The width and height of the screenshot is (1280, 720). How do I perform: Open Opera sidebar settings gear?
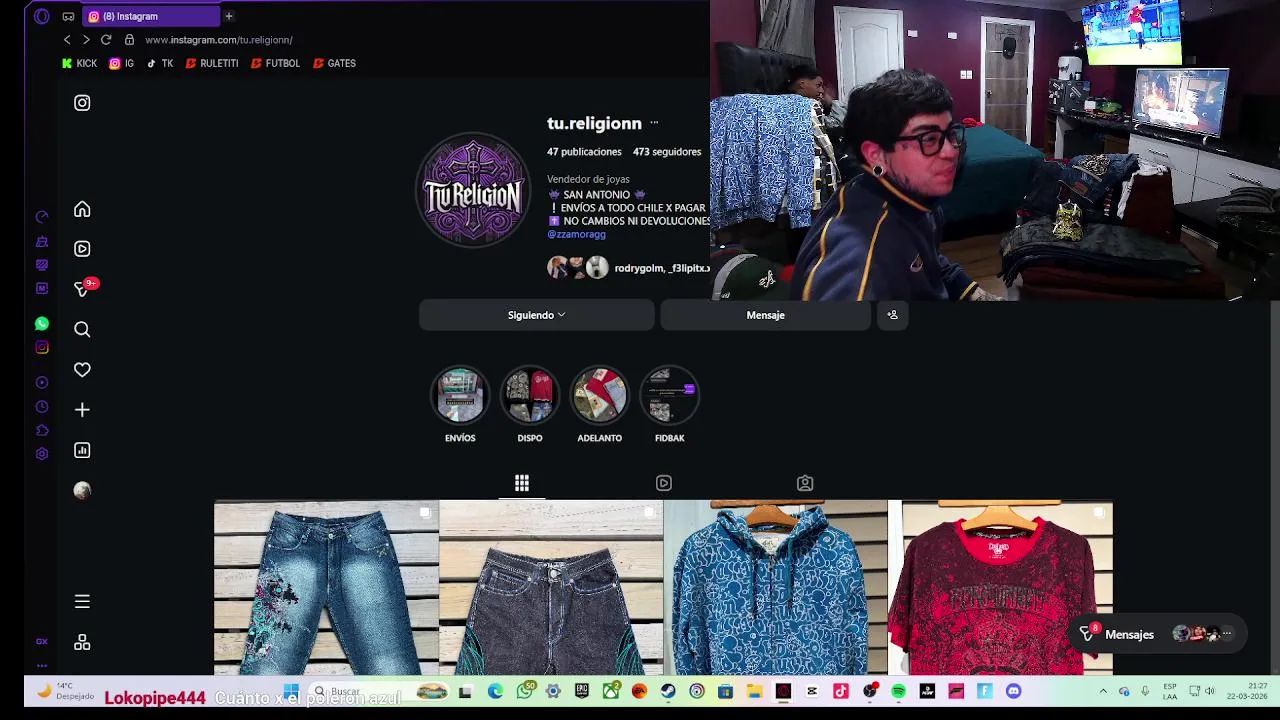coord(42,454)
